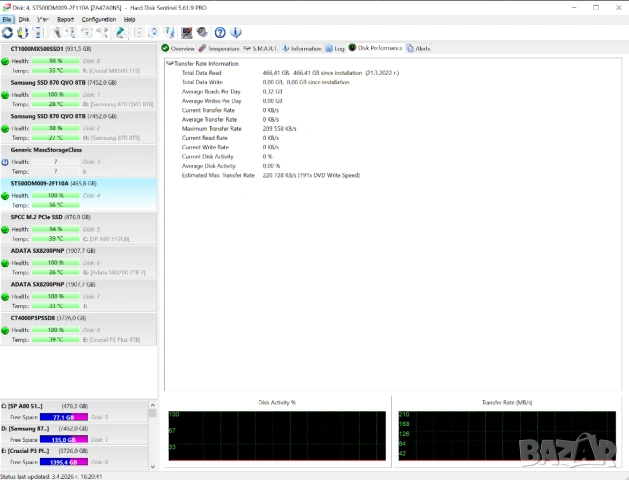The width and height of the screenshot is (629, 480).
Task: Switch to the Overview tab
Action: point(179,48)
